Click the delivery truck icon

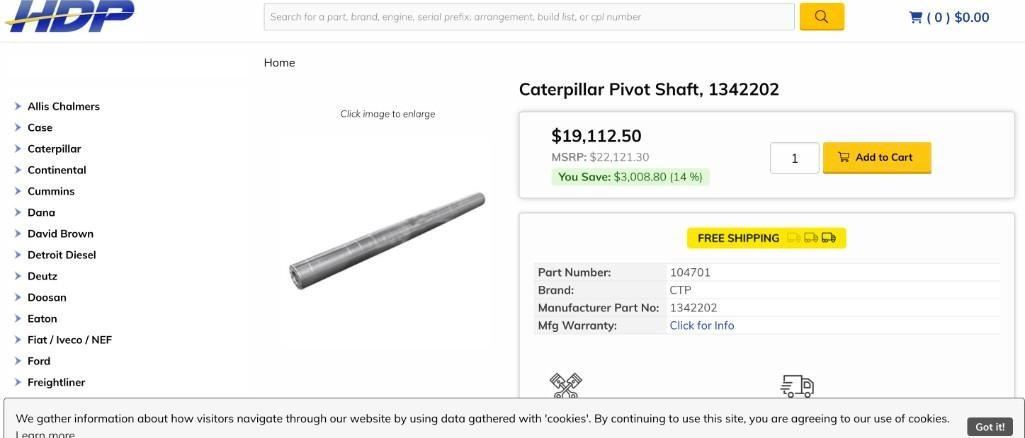point(796,386)
